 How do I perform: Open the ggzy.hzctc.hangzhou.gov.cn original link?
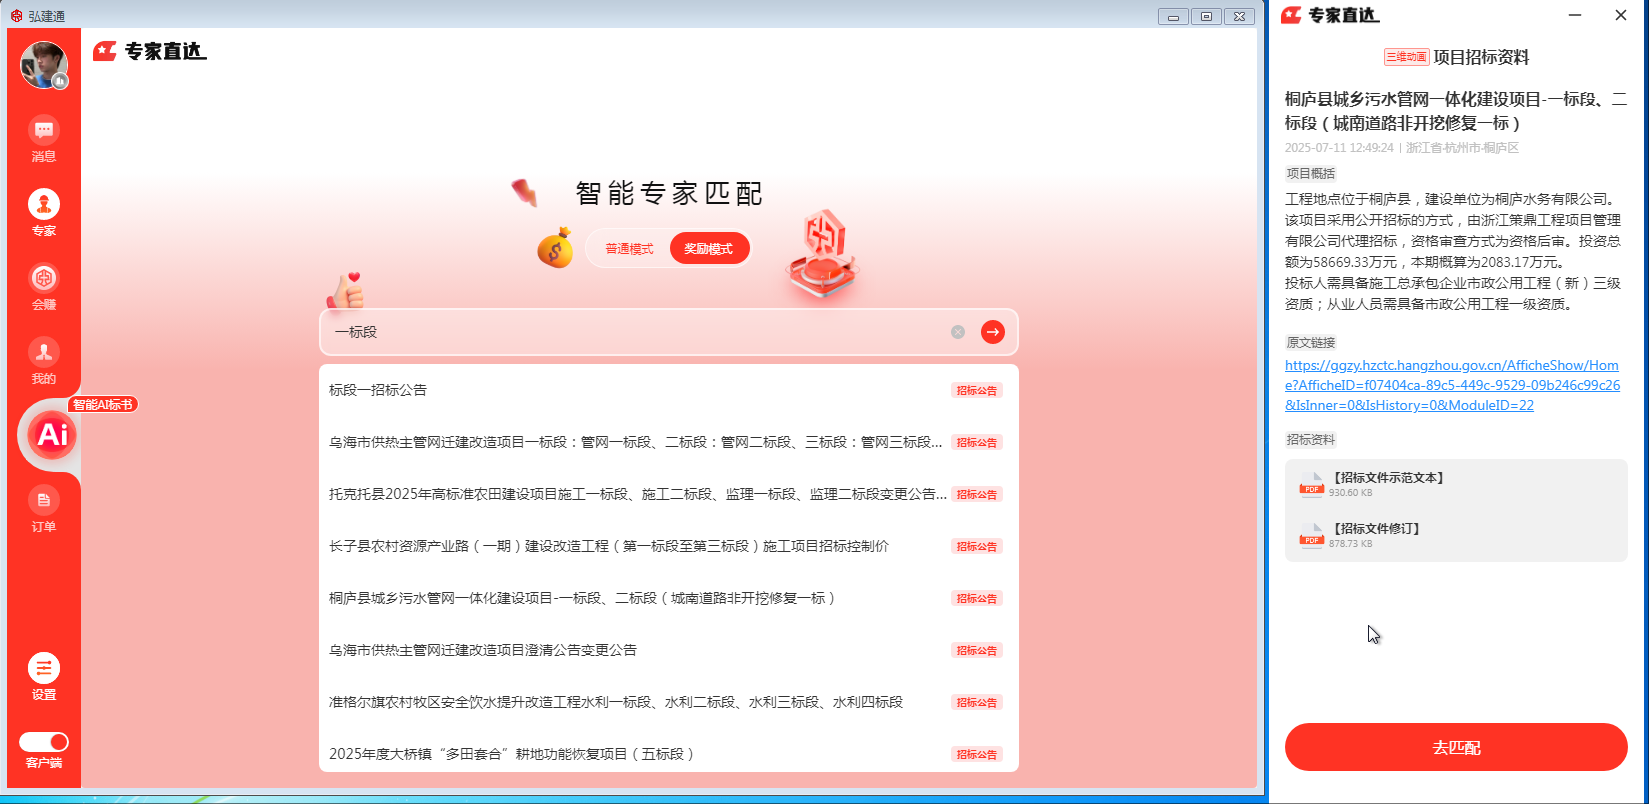click(x=1452, y=385)
